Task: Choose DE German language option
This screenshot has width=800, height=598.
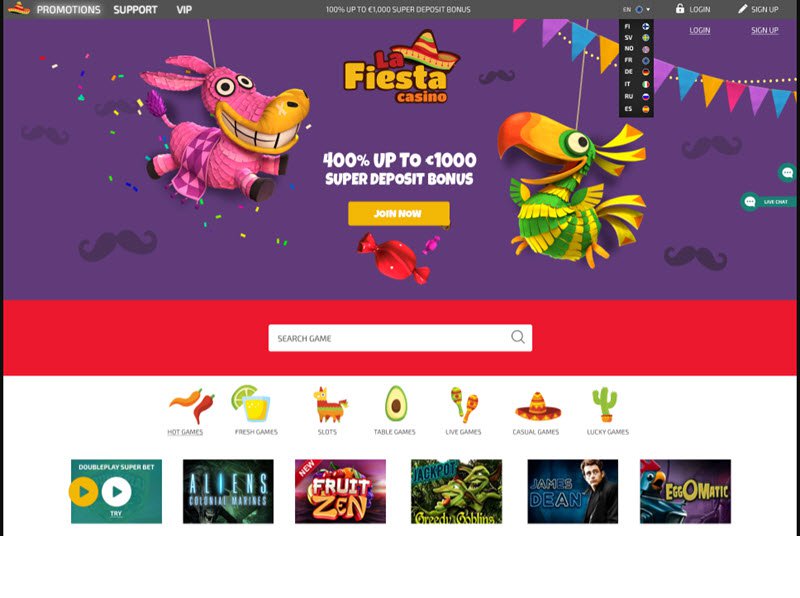Action: click(636, 72)
